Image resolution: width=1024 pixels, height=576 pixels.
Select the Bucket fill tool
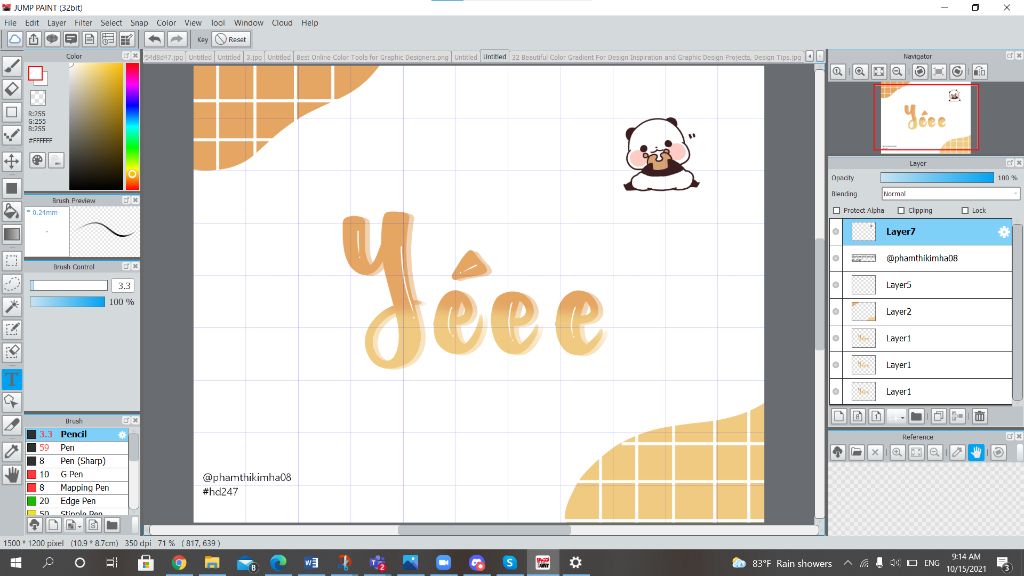pyautogui.click(x=12, y=211)
